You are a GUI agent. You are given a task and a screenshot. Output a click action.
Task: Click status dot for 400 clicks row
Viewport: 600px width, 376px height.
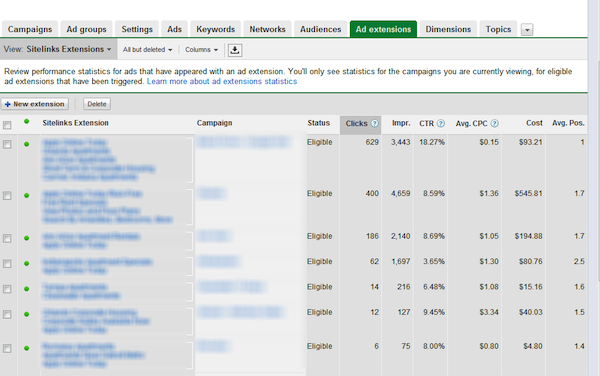[26, 195]
